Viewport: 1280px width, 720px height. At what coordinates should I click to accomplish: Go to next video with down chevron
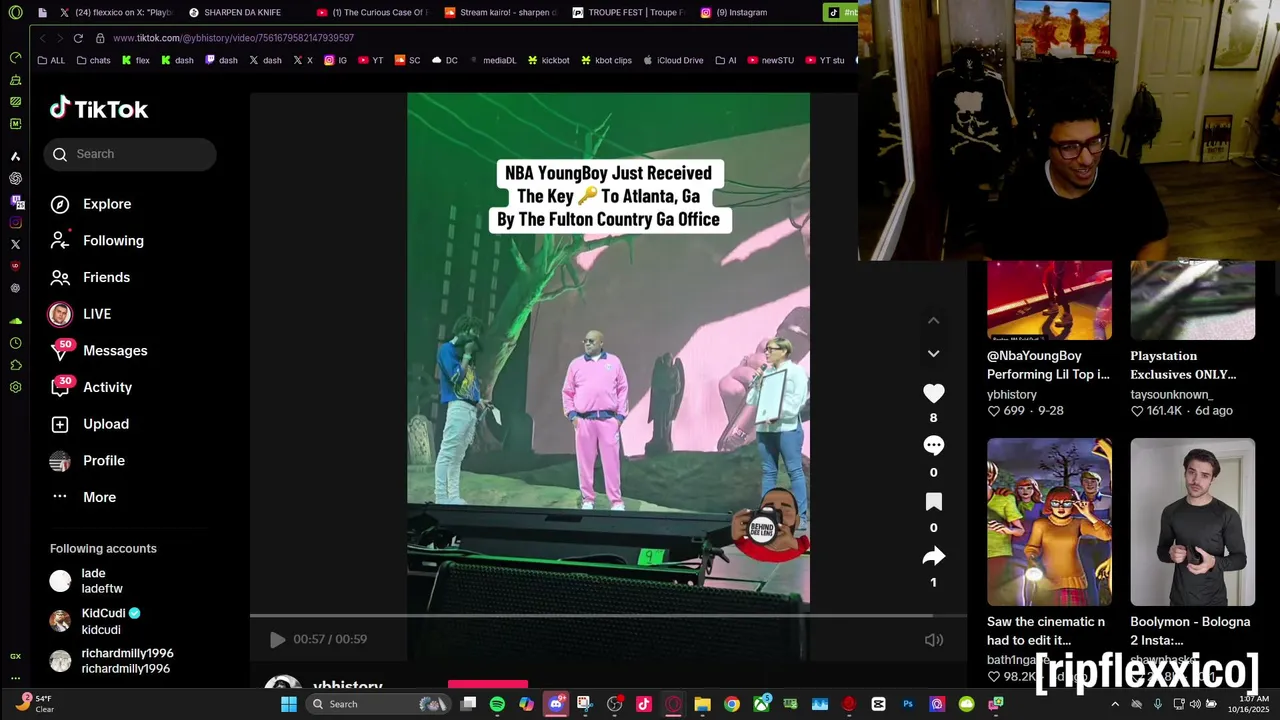pyautogui.click(x=933, y=353)
